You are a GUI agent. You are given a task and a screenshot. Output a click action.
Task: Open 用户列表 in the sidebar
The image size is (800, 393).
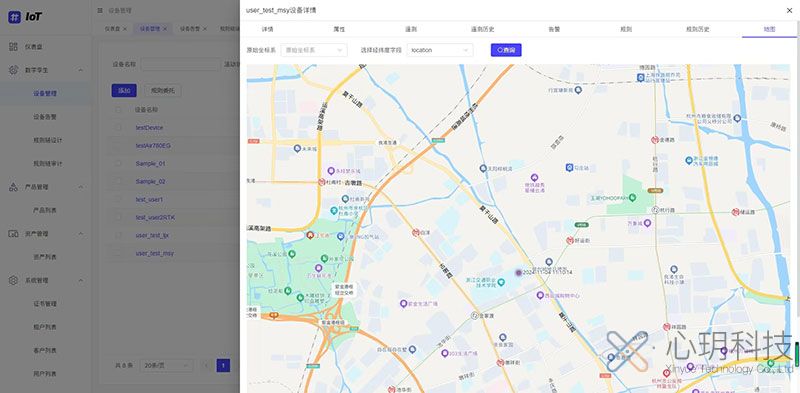45,374
